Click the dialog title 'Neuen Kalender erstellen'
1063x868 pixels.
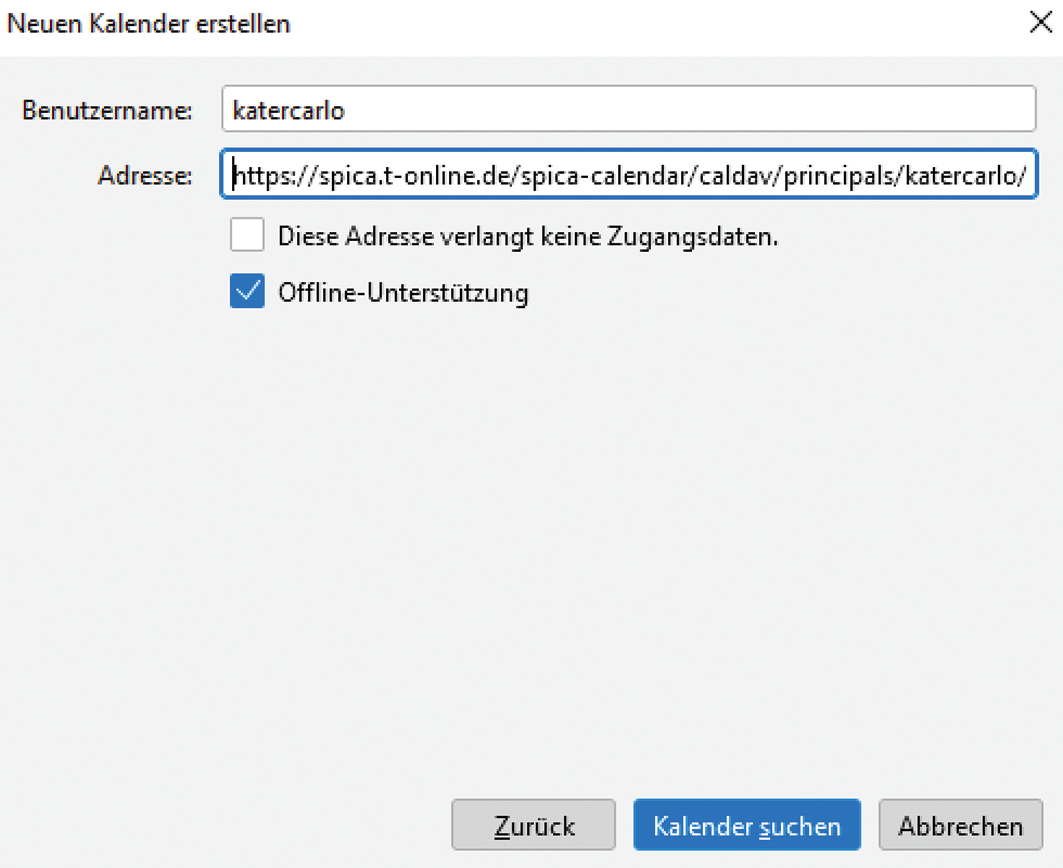tap(149, 23)
